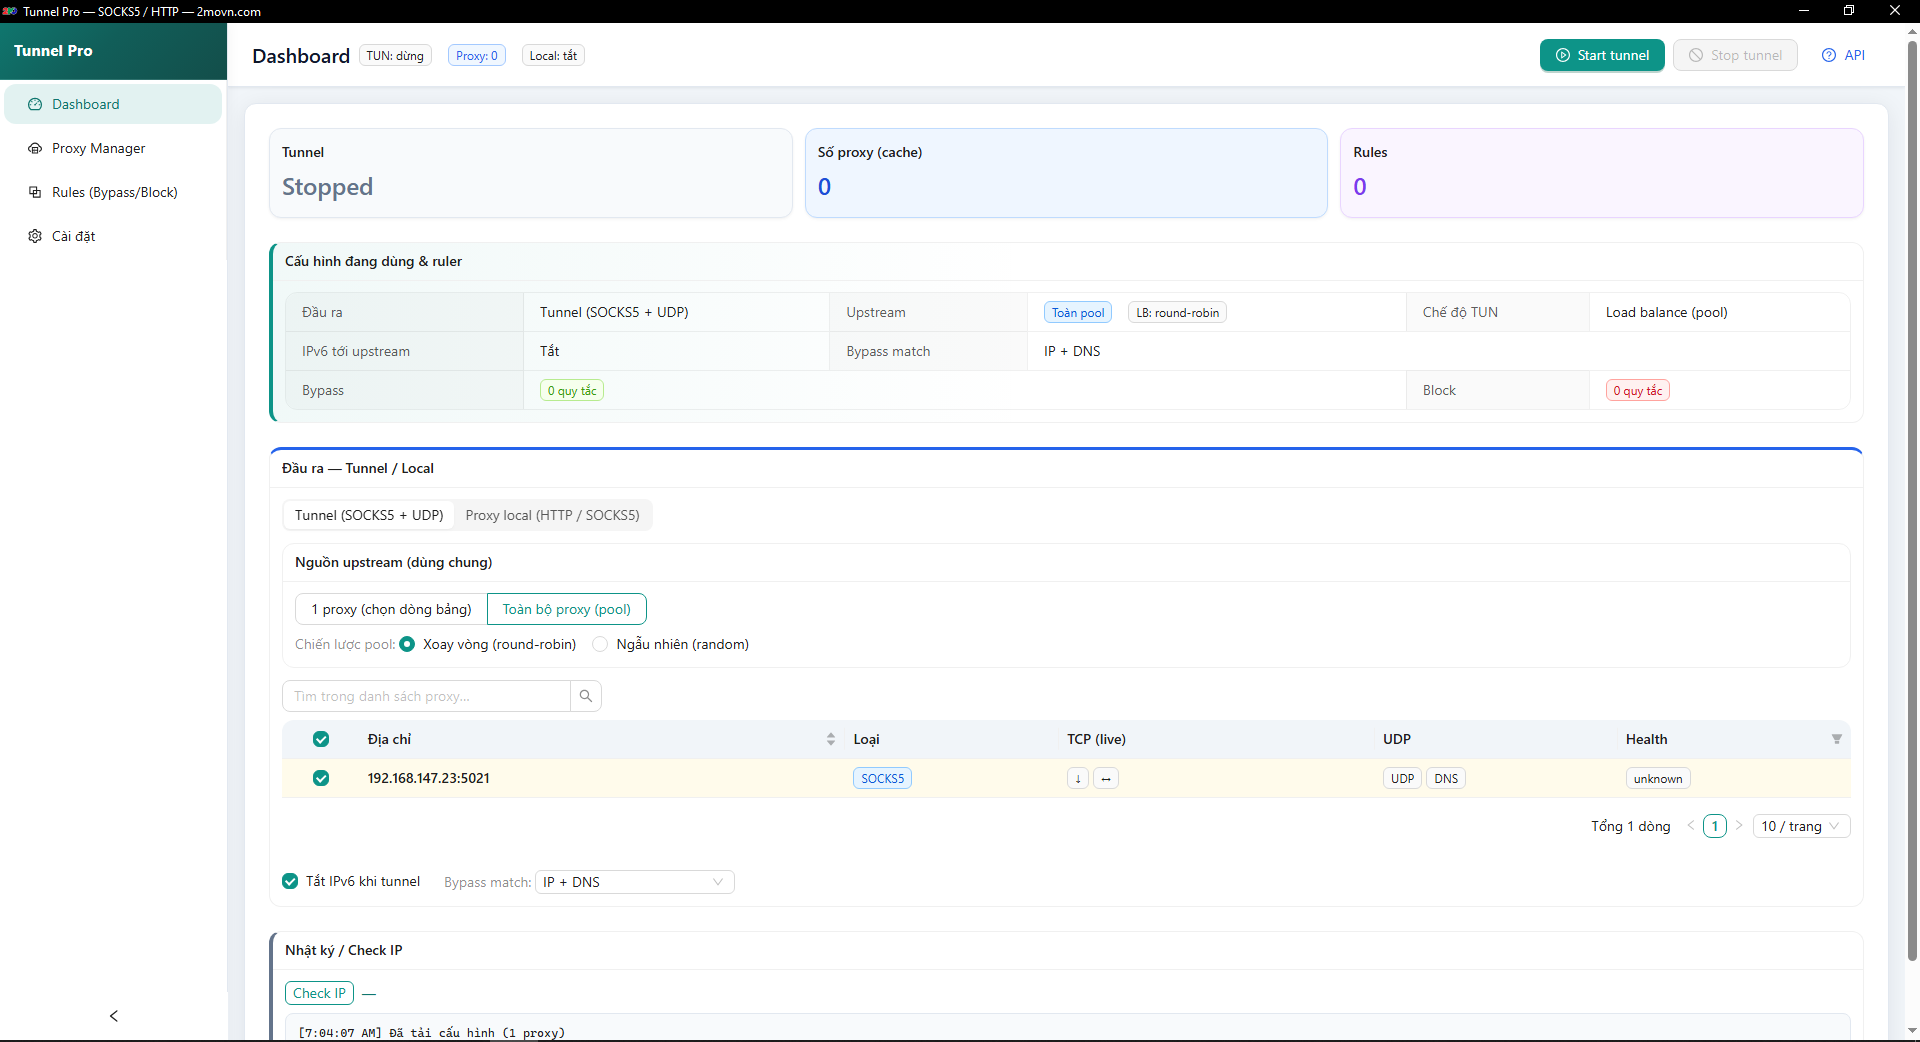Click the vertical page scrollbar

click(x=1912, y=500)
